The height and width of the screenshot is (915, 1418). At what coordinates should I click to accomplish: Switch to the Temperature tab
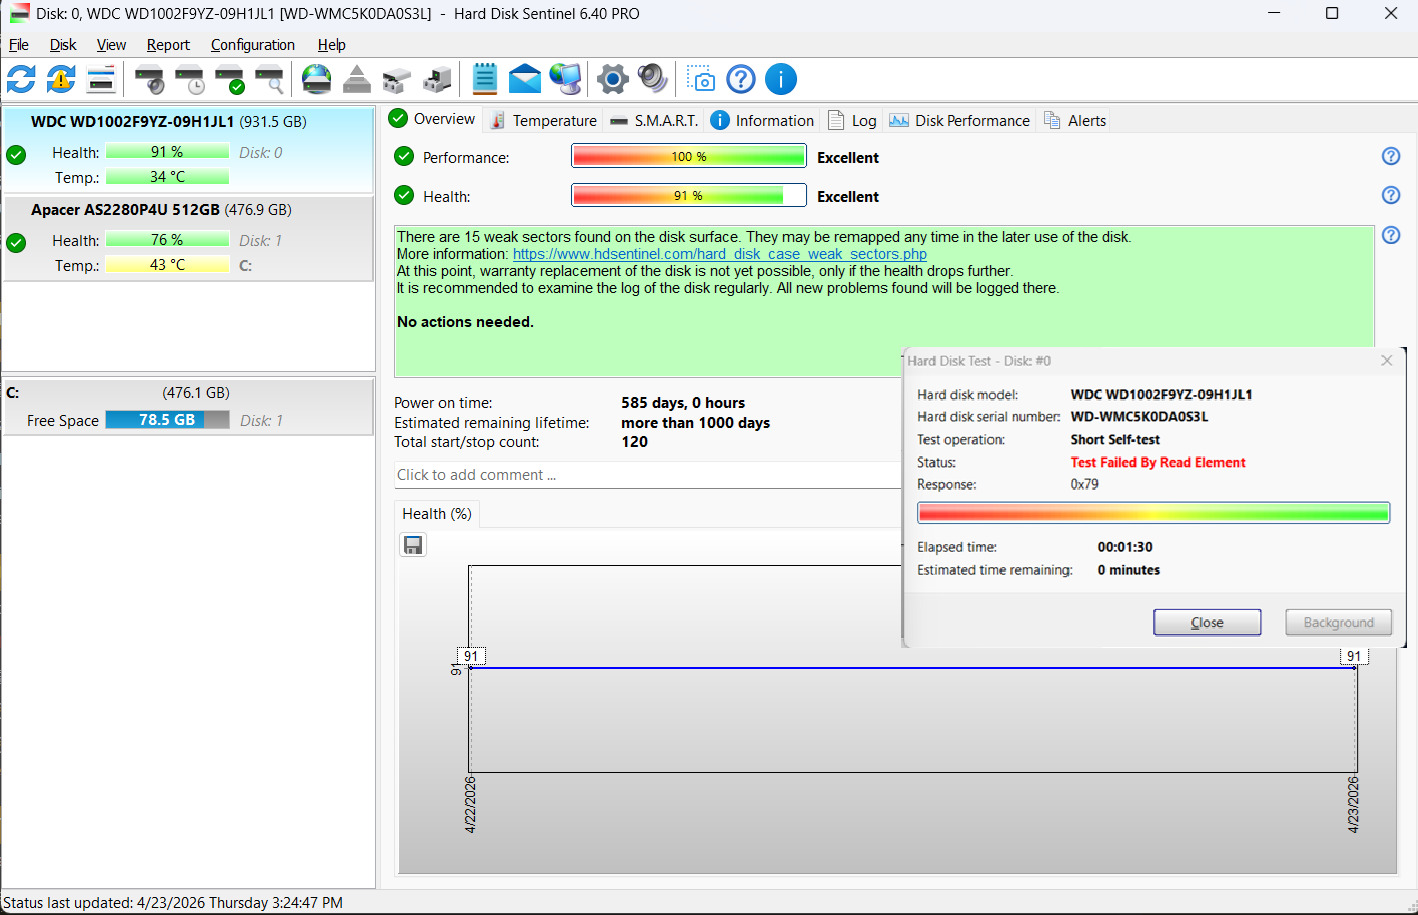coord(543,120)
